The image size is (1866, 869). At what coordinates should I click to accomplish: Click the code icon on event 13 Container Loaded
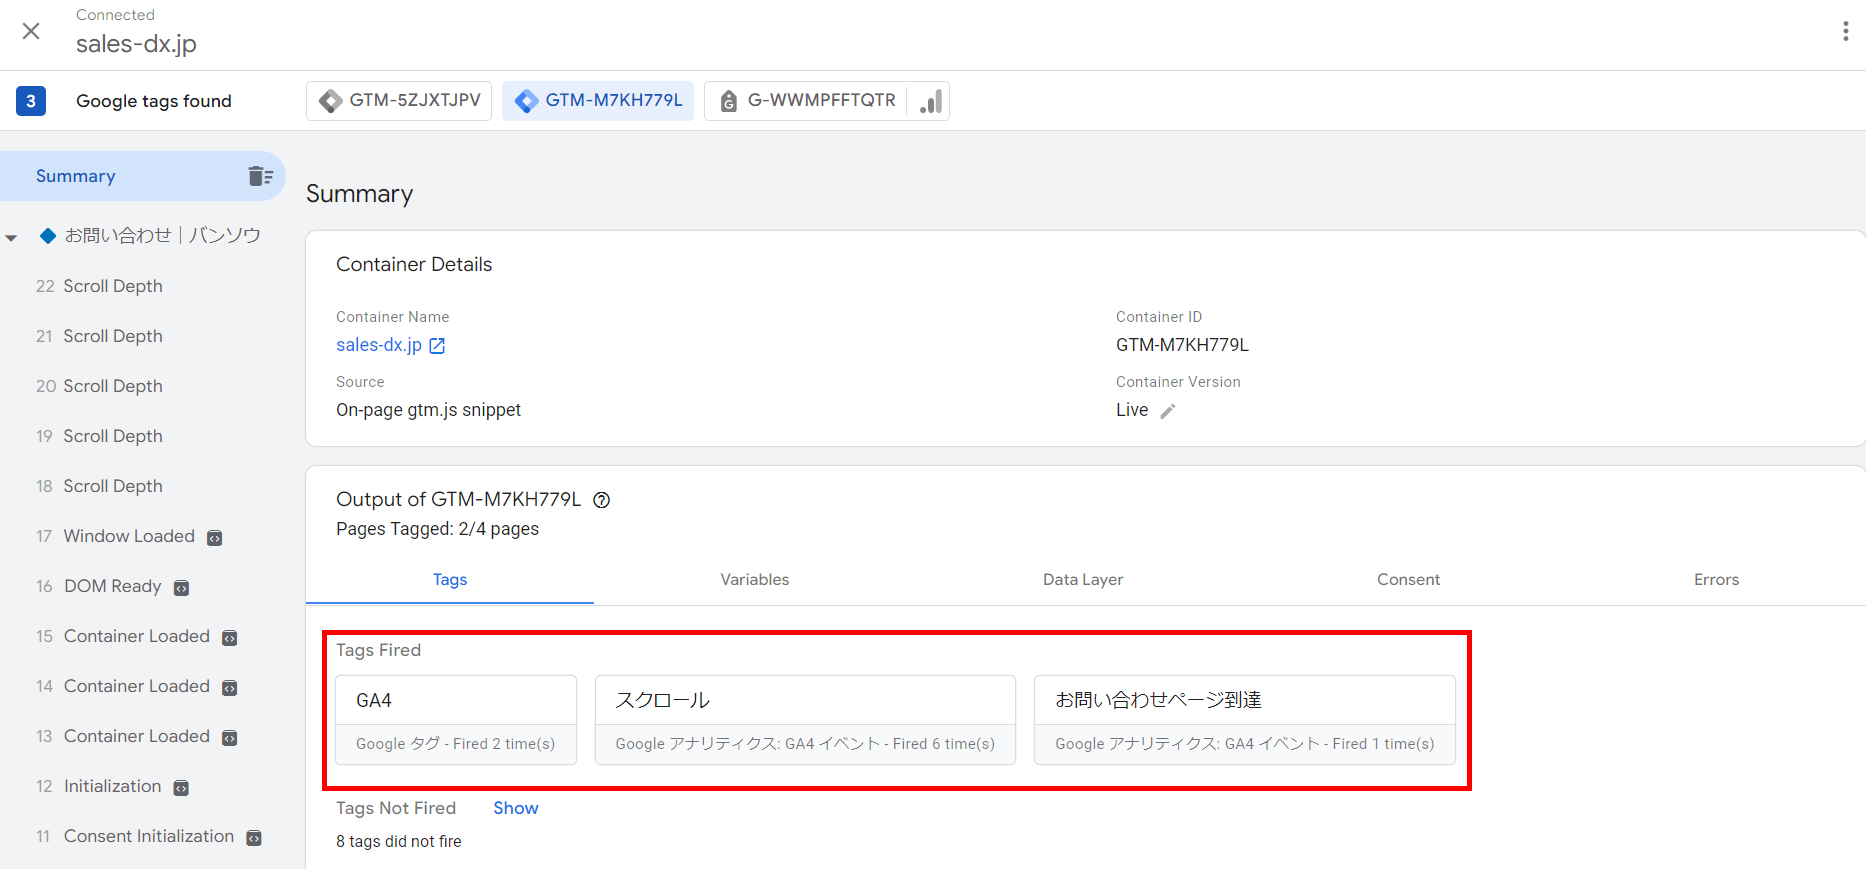pyautogui.click(x=229, y=738)
